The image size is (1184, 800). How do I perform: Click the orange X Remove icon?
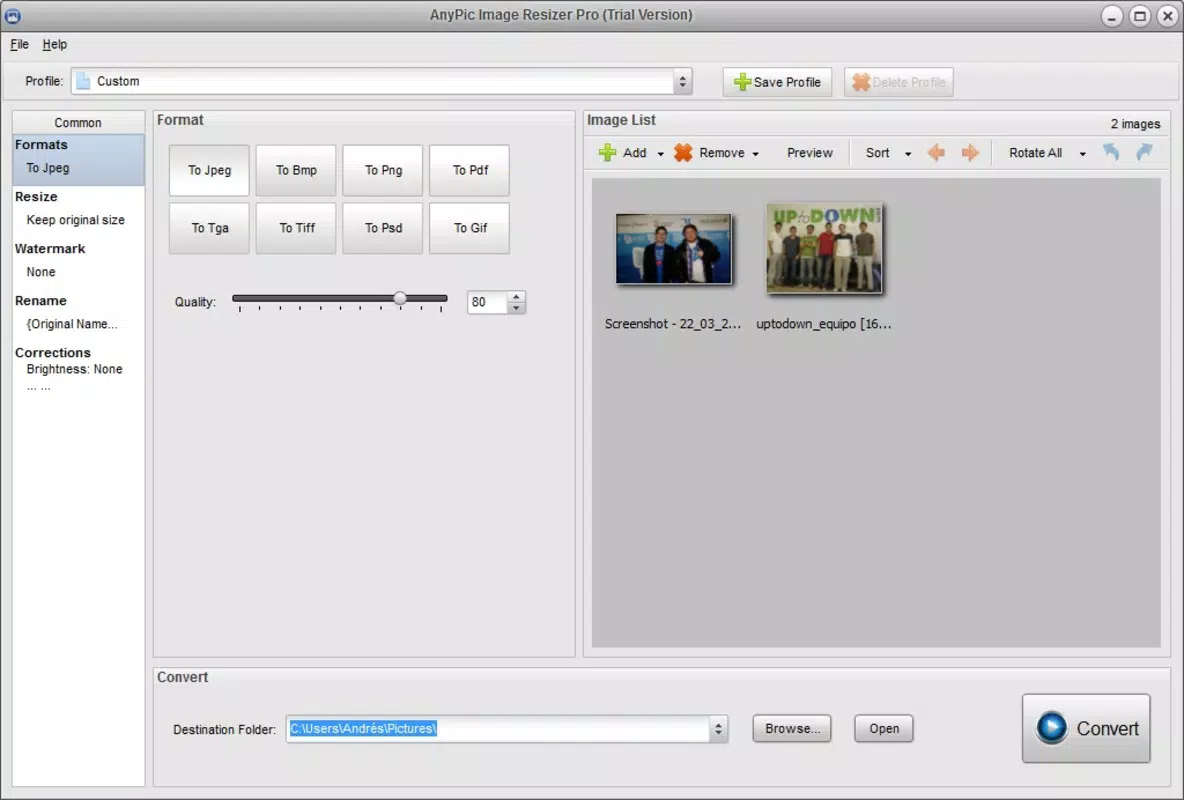point(683,153)
